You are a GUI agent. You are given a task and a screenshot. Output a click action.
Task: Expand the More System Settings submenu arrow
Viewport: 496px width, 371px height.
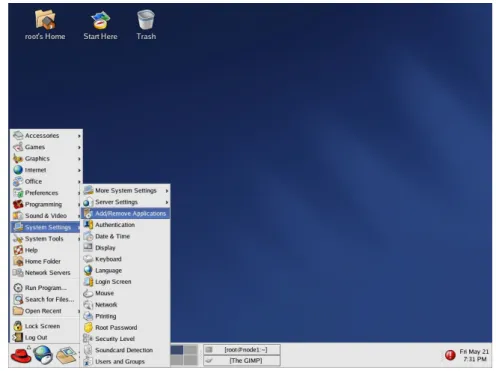click(x=167, y=191)
